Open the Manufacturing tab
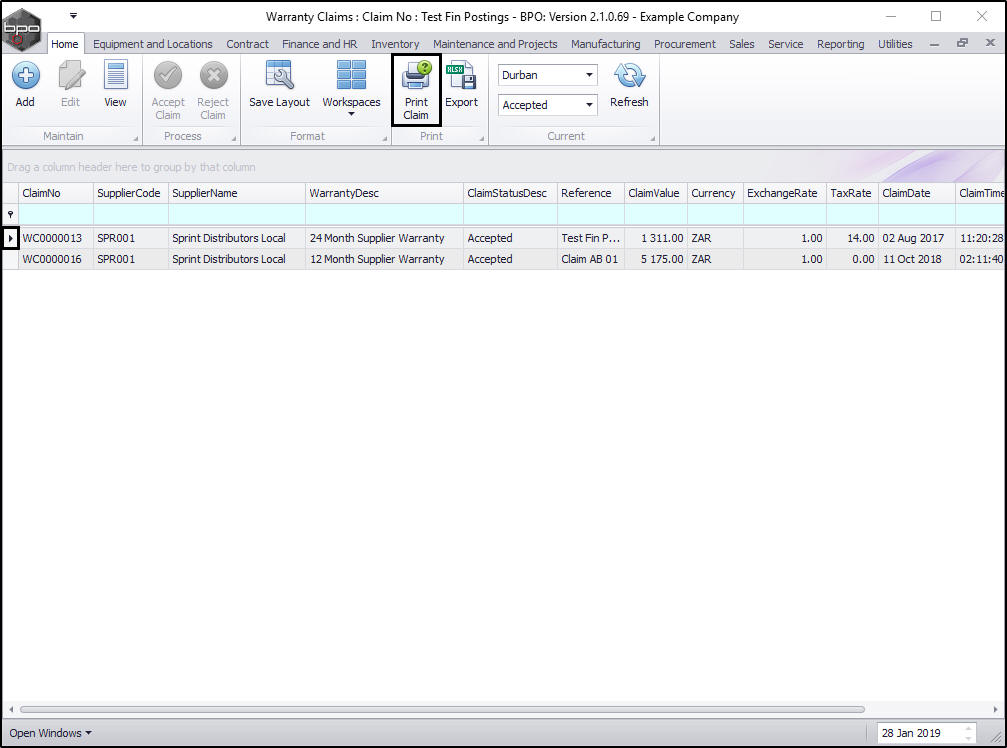Viewport: 1007px width, 748px height. pyautogui.click(x=606, y=44)
